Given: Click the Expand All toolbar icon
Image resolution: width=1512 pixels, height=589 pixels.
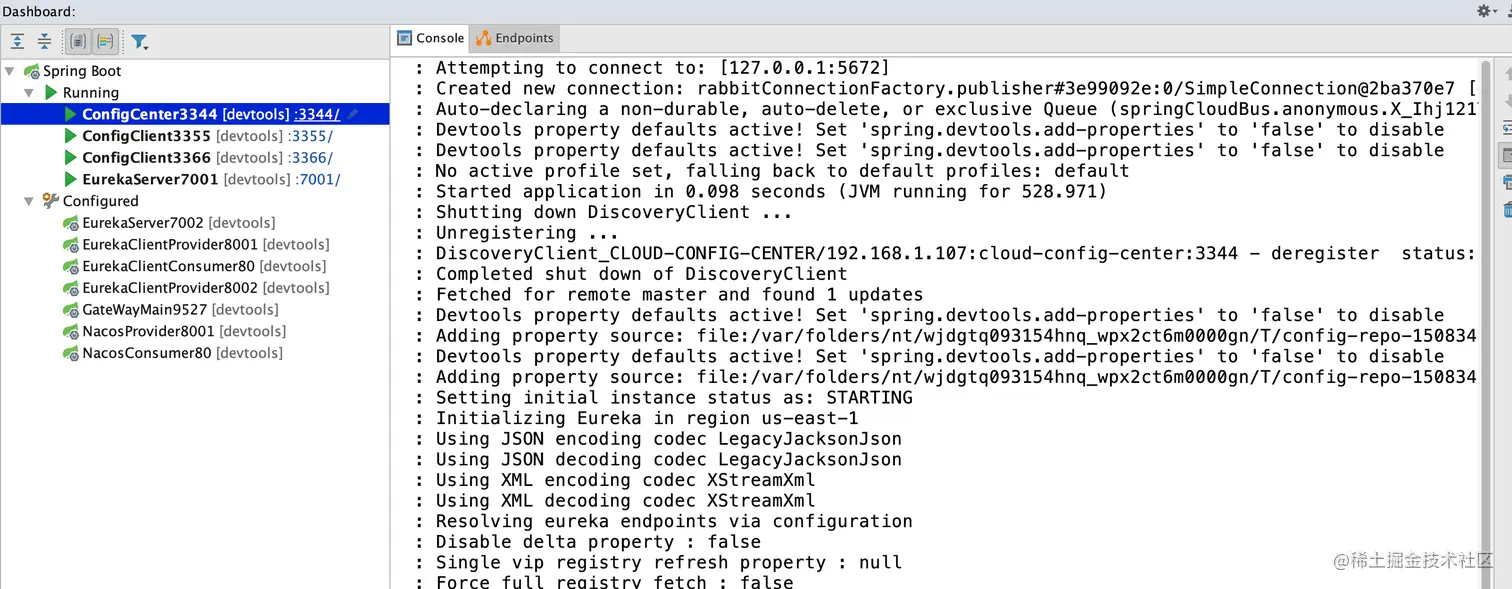Looking at the screenshot, I should click(18, 42).
